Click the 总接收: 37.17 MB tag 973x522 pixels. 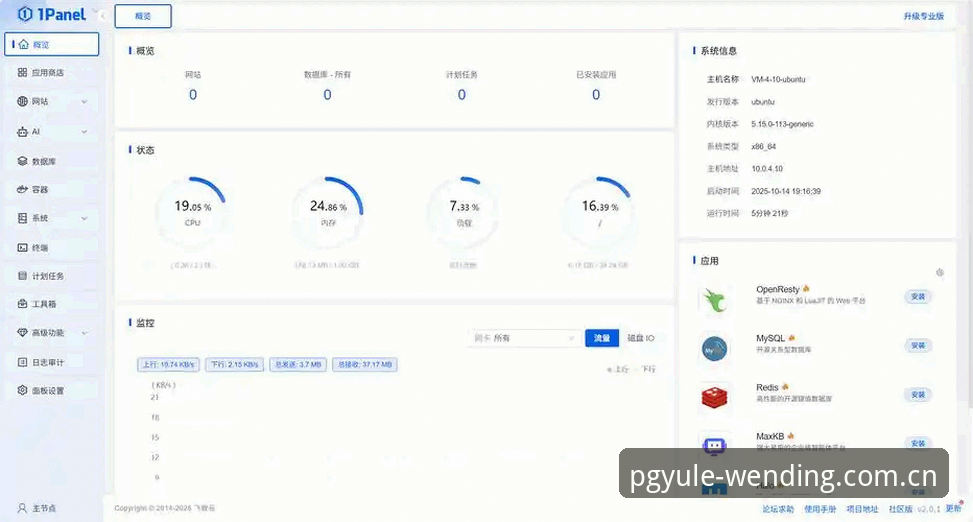pyautogui.click(x=365, y=365)
